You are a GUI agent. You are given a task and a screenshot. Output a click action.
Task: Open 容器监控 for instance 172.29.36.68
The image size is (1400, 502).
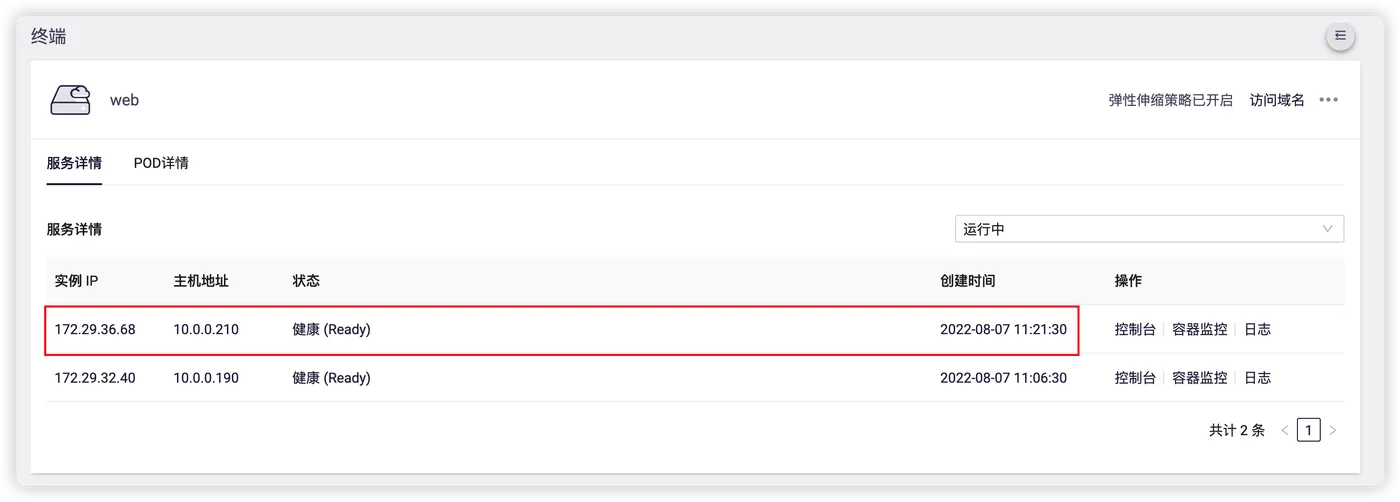(1199, 329)
